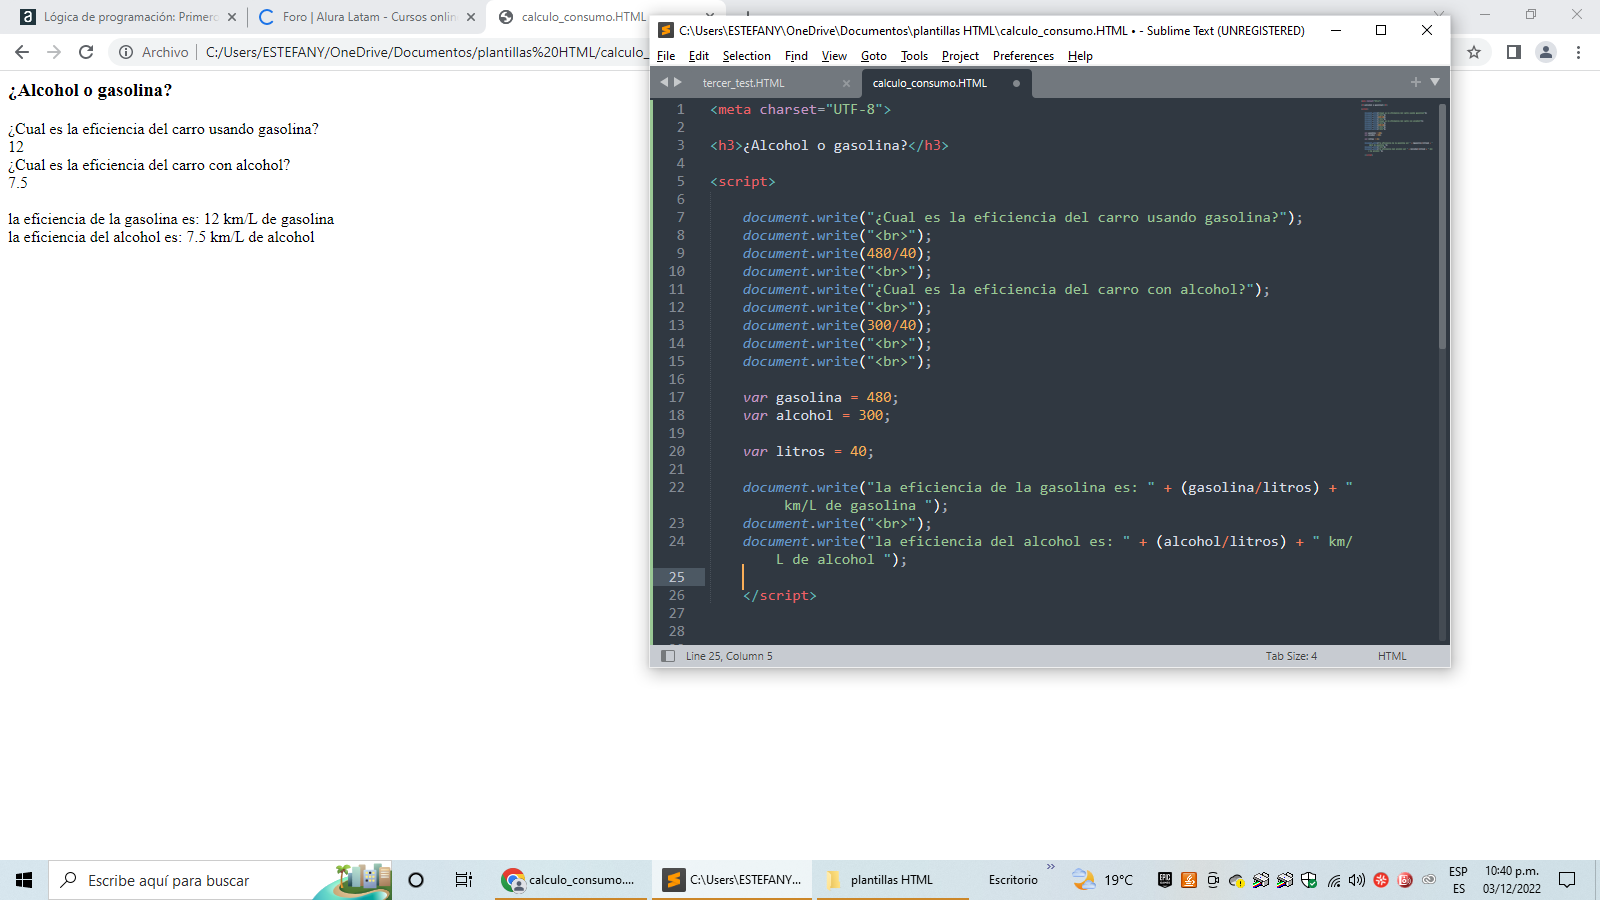Click the code minimap in Sublime
Screen dimensions: 1600x900
[1397, 127]
